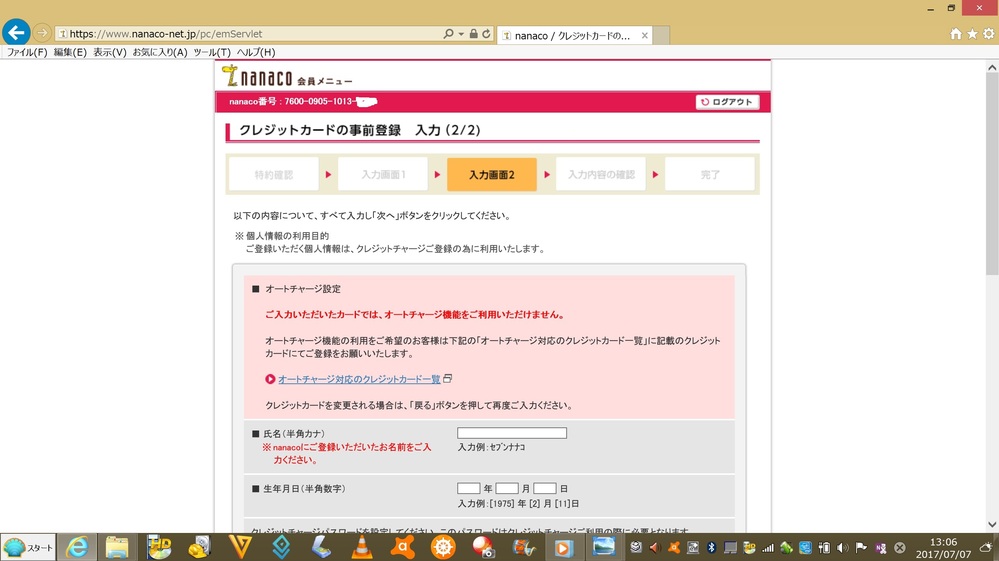This screenshot has height=561, width=999.
Task: Click the red arrow bullet before card list link
Action: pos(270,379)
